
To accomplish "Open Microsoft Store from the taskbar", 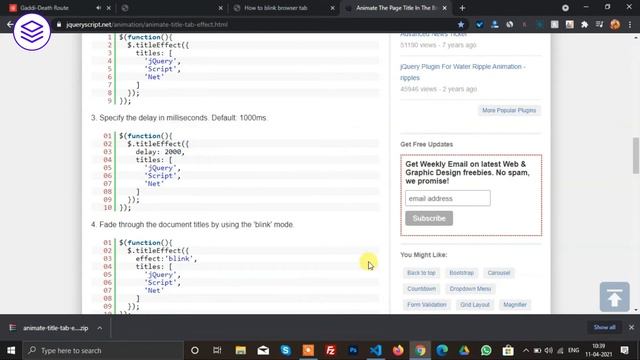I will point(508,350).
